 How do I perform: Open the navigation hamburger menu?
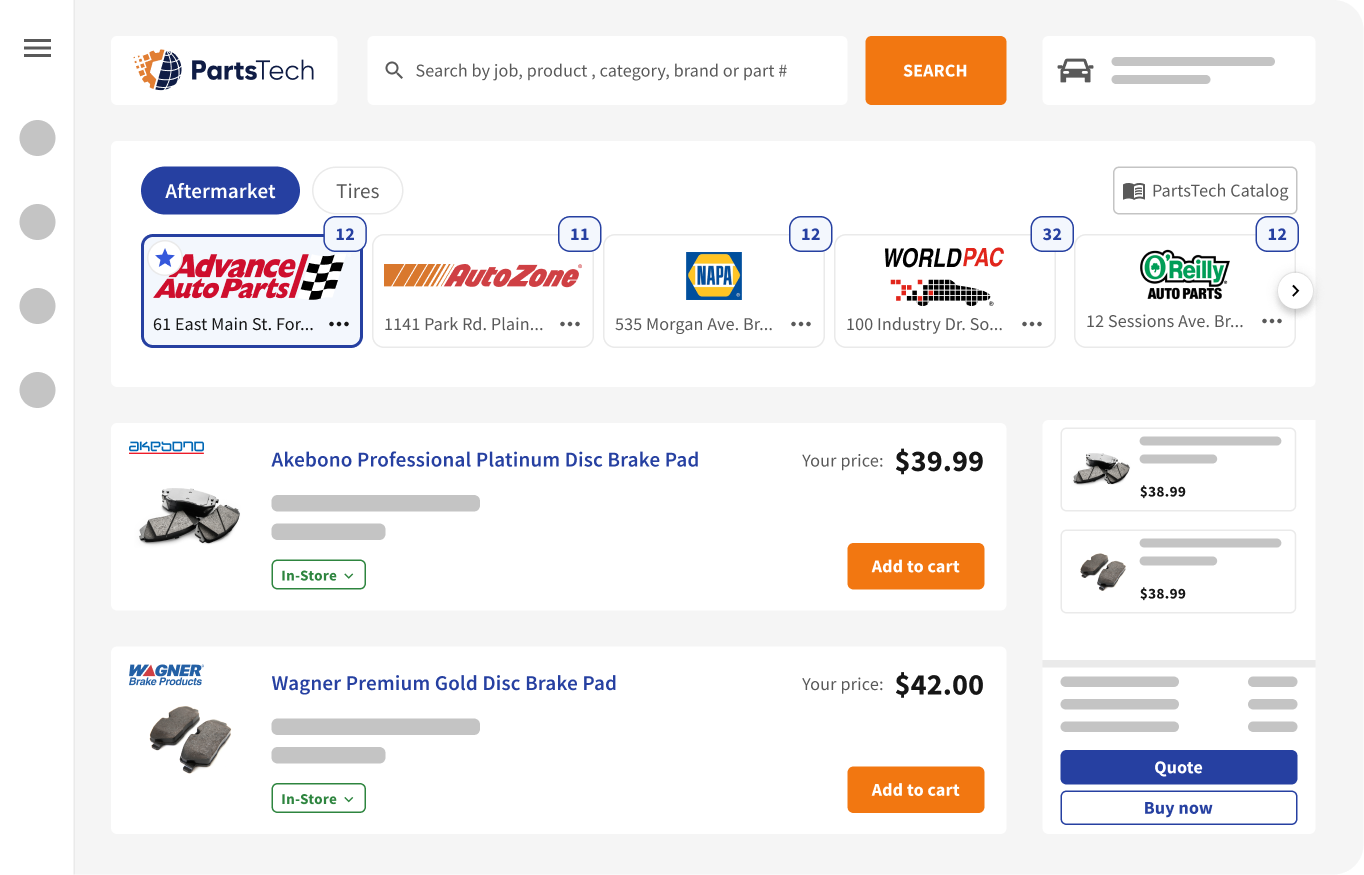coord(37,47)
